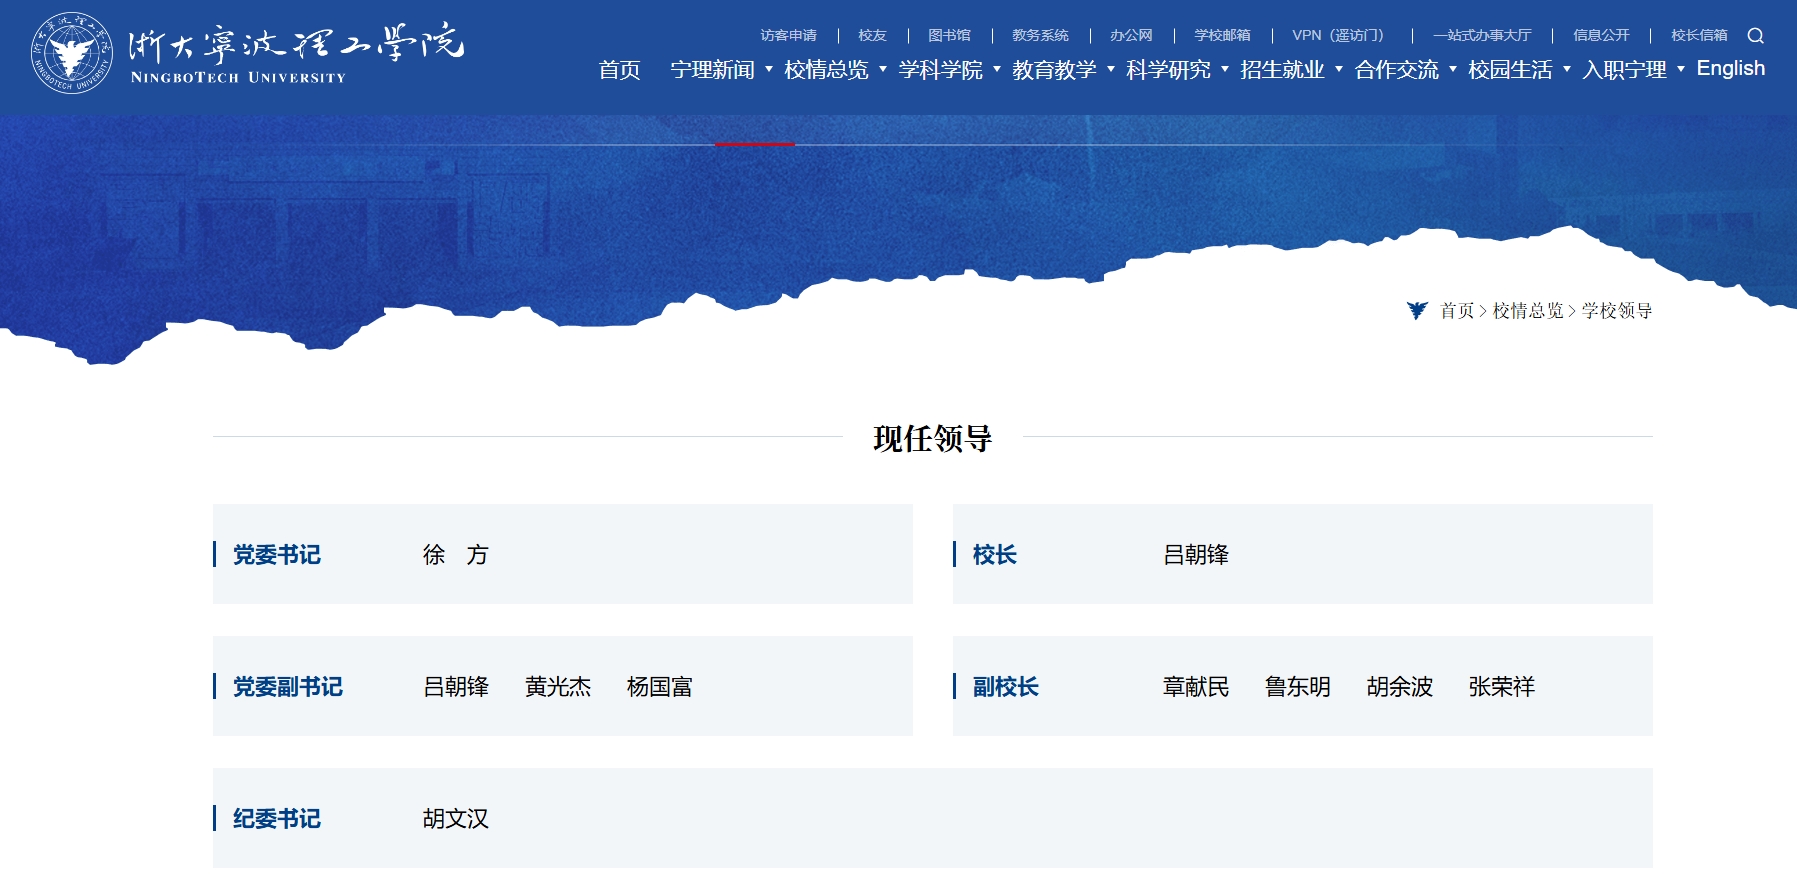Viewport: 1797px width, 886px height.
Task: Expand the 招生就业 dropdown arrow
Action: pyautogui.click(x=1339, y=70)
